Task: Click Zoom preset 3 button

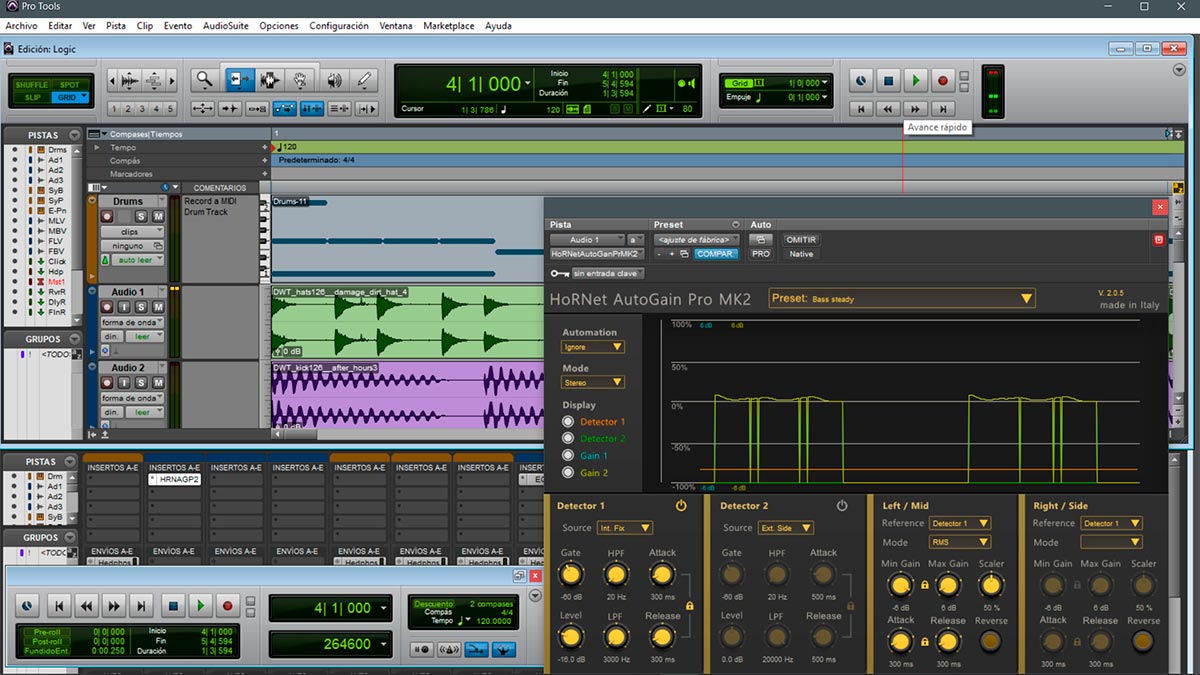Action: pos(143,109)
